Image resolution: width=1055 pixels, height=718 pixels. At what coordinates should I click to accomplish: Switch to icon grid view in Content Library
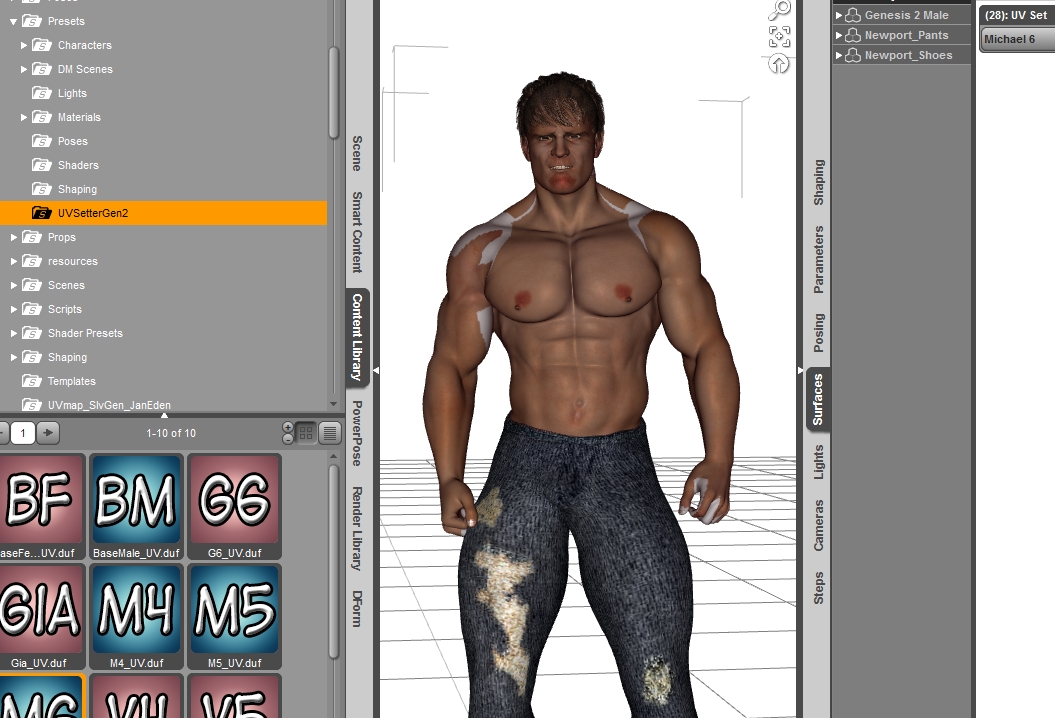[x=306, y=433]
